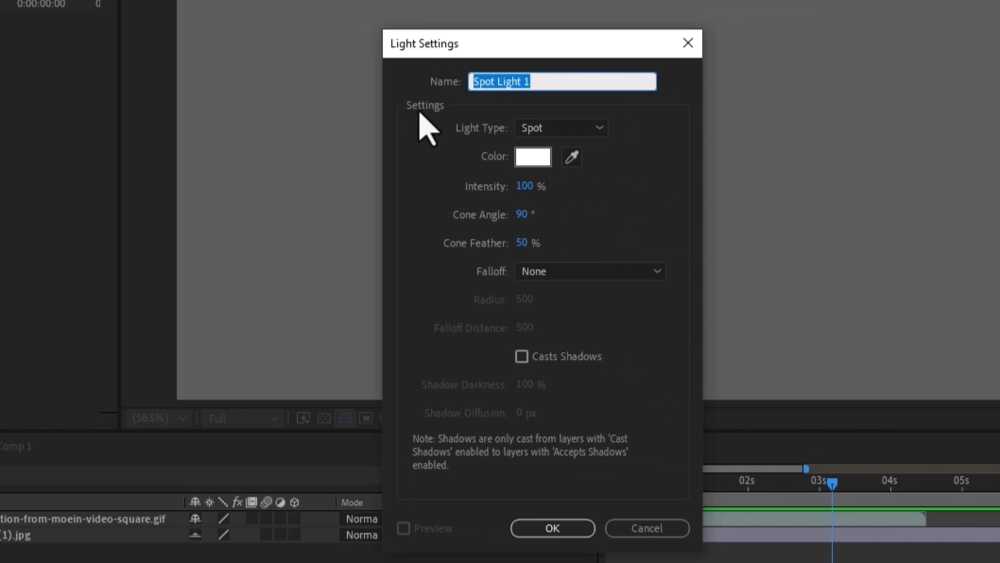Screen dimensions: 1000x563
Task: Click the Shy switch column header icon
Action: tap(195, 502)
